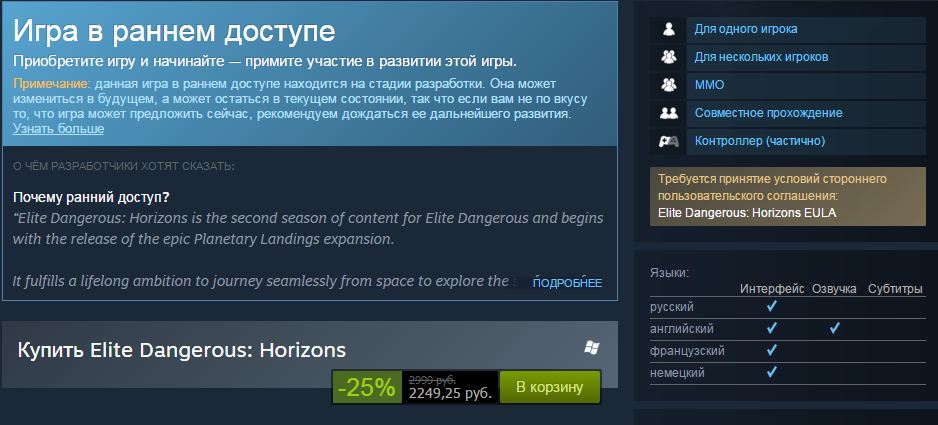Follow the 'Узнать больше' early access link
The width and height of the screenshot is (938, 425).
pos(59,129)
